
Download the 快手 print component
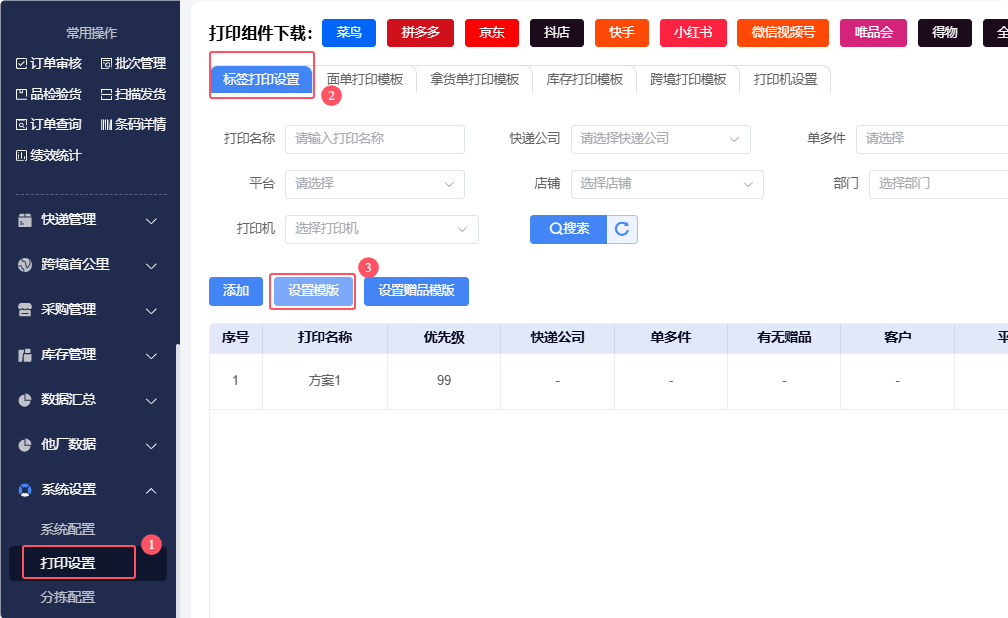[x=622, y=33]
